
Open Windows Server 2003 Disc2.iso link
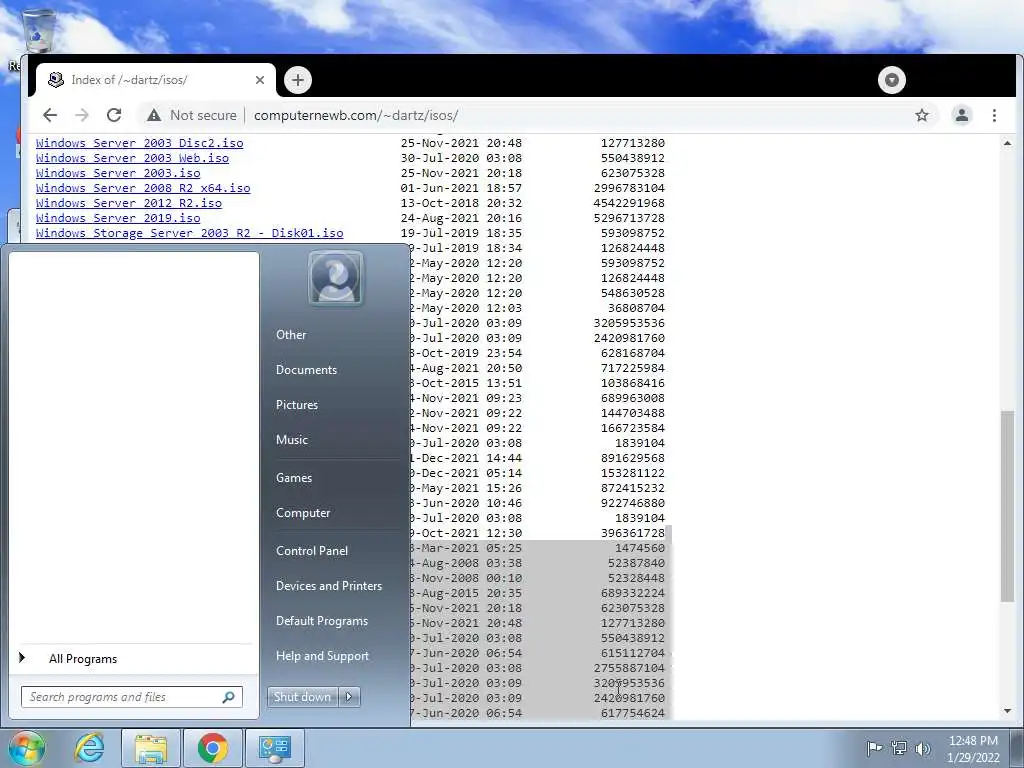[x=140, y=143]
